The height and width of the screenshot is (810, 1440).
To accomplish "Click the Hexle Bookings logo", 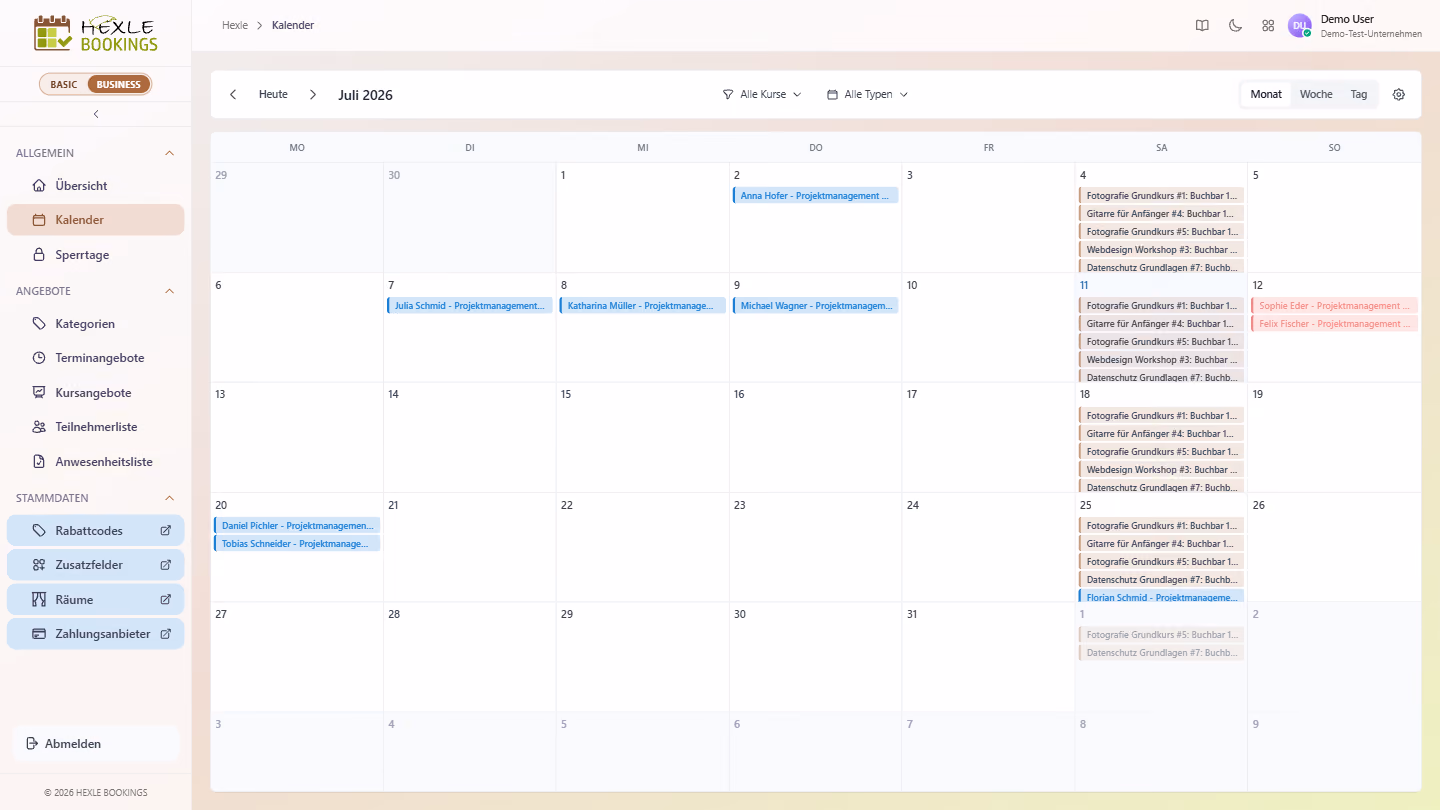I will point(96,33).
